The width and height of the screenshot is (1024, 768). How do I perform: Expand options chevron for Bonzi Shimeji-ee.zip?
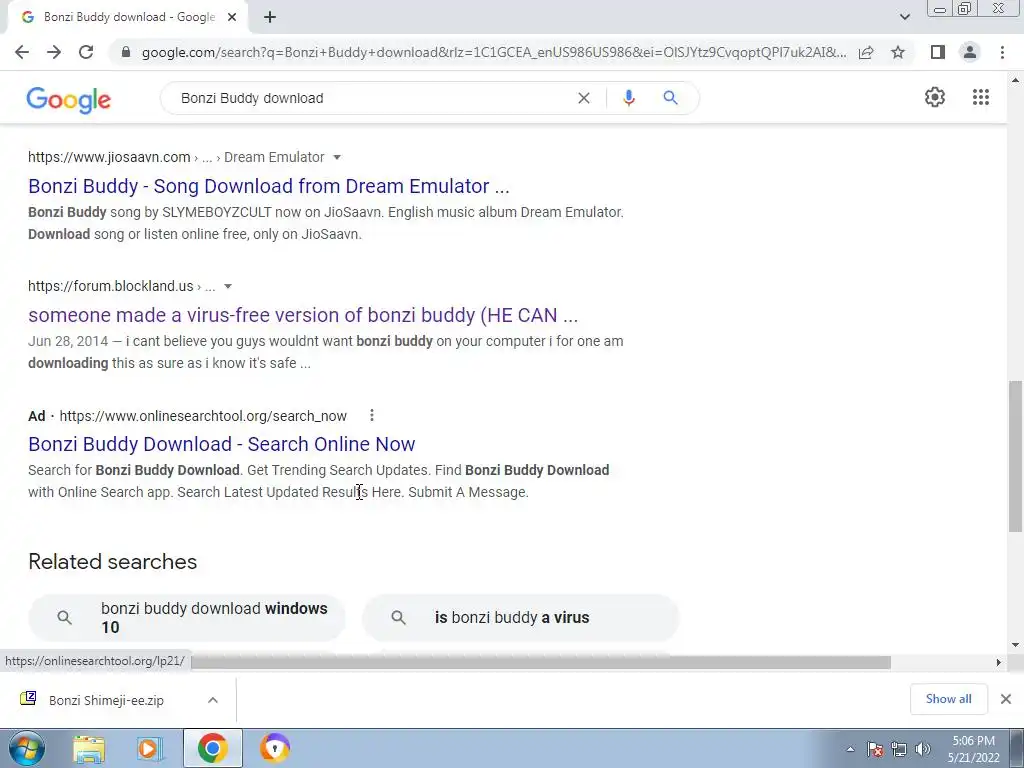pos(213,700)
